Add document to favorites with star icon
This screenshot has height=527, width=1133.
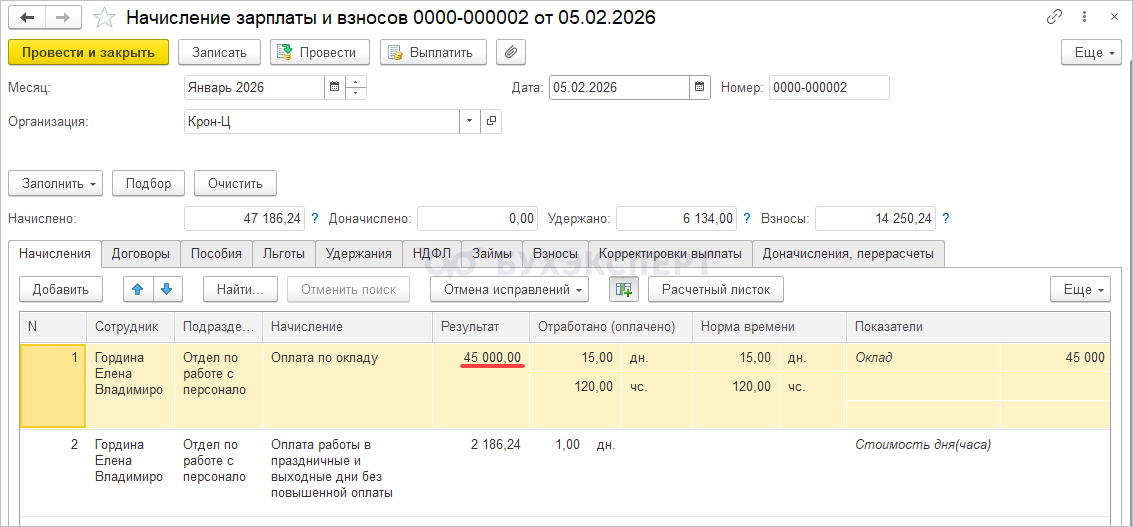pos(103,18)
